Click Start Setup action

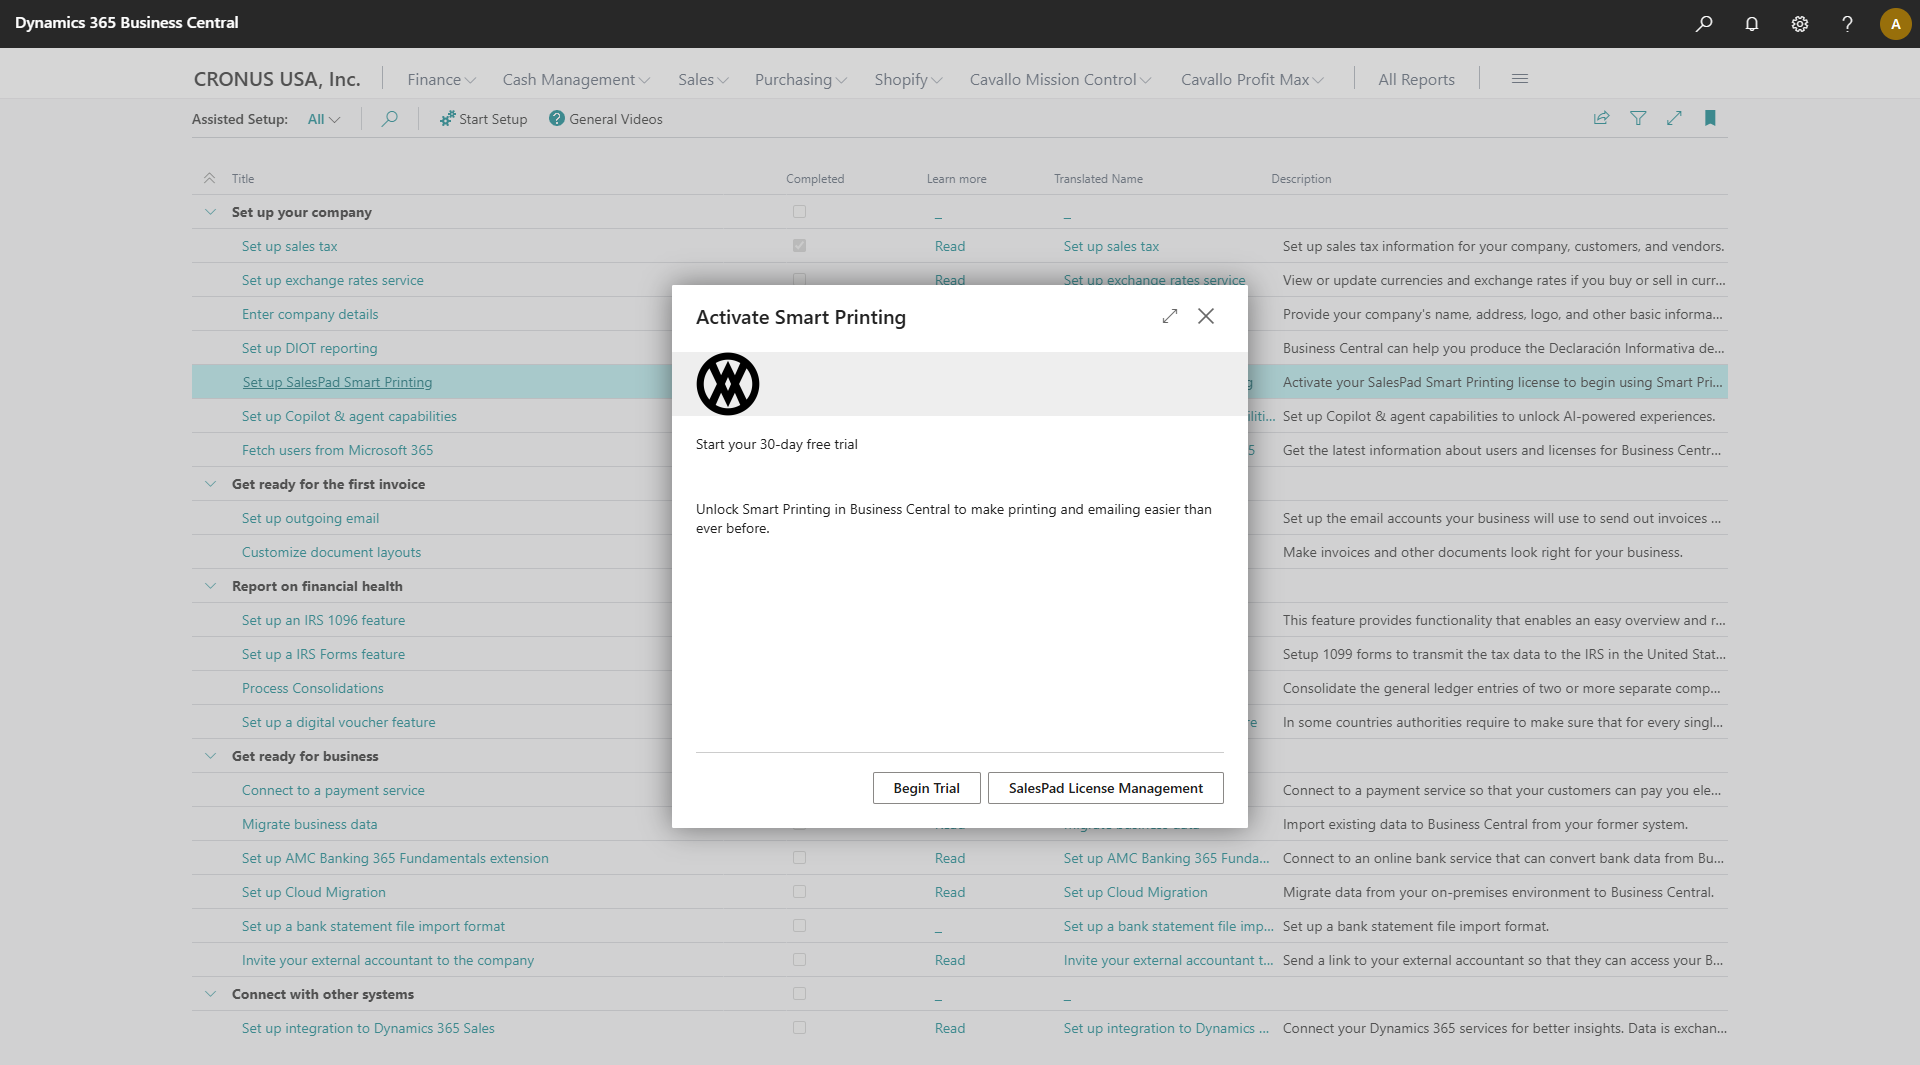coord(483,119)
